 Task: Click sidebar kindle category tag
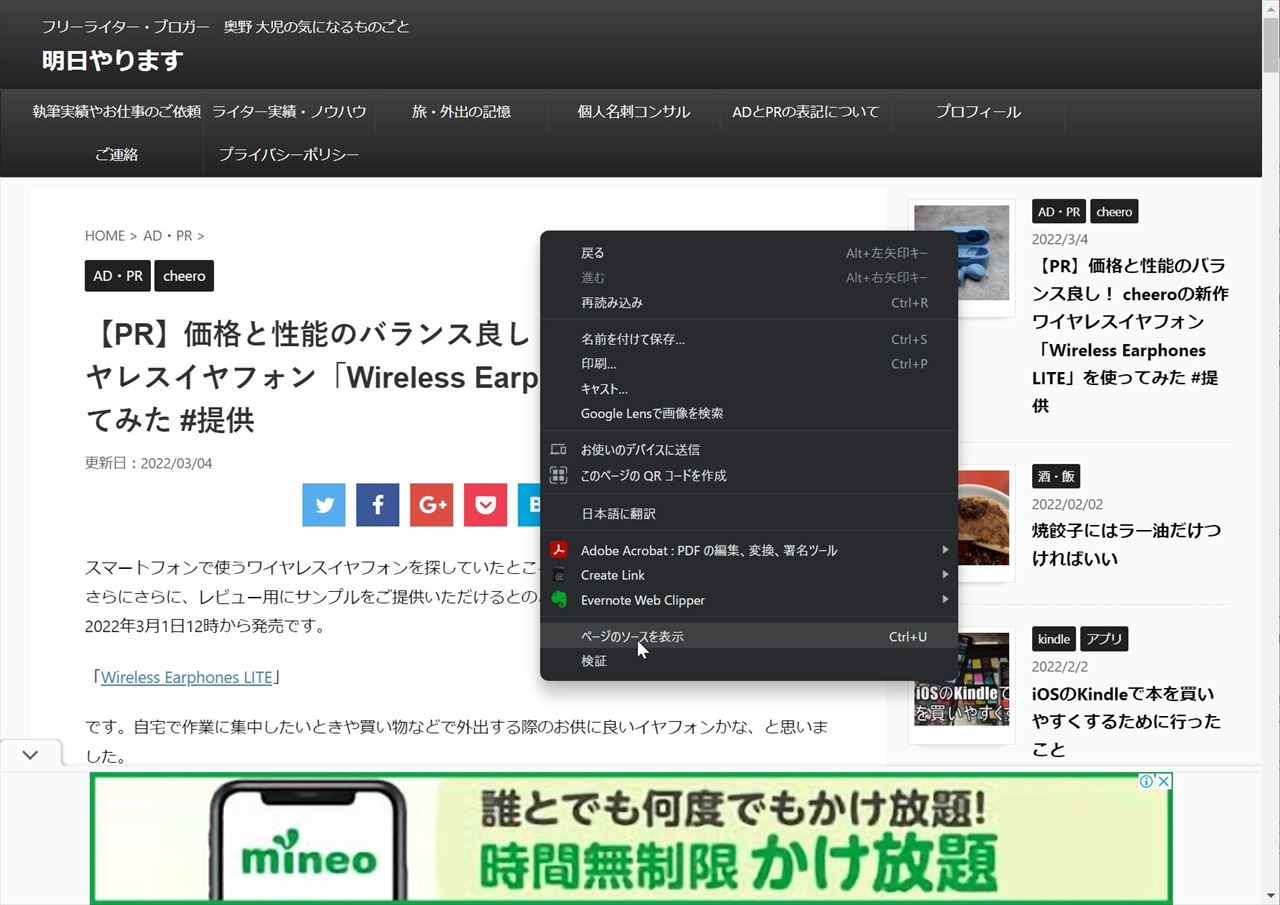(x=1054, y=639)
